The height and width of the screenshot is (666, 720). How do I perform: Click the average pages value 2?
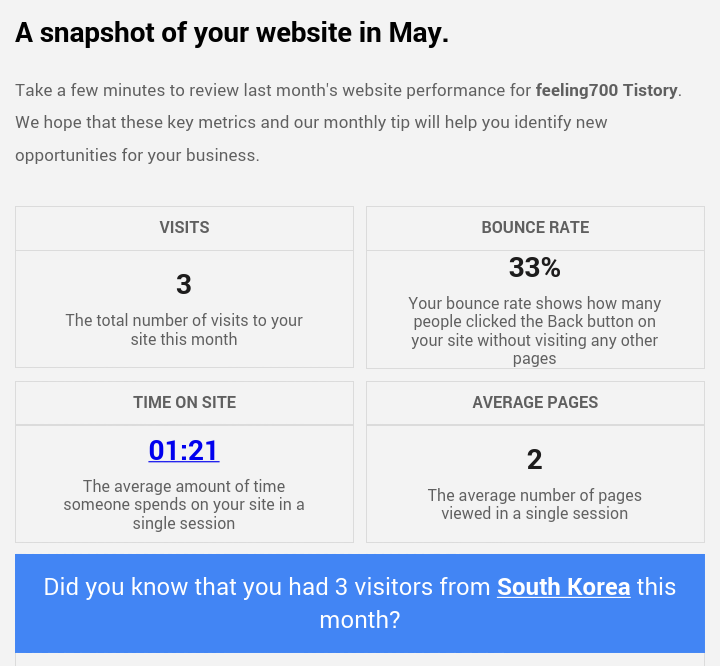coord(534,459)
